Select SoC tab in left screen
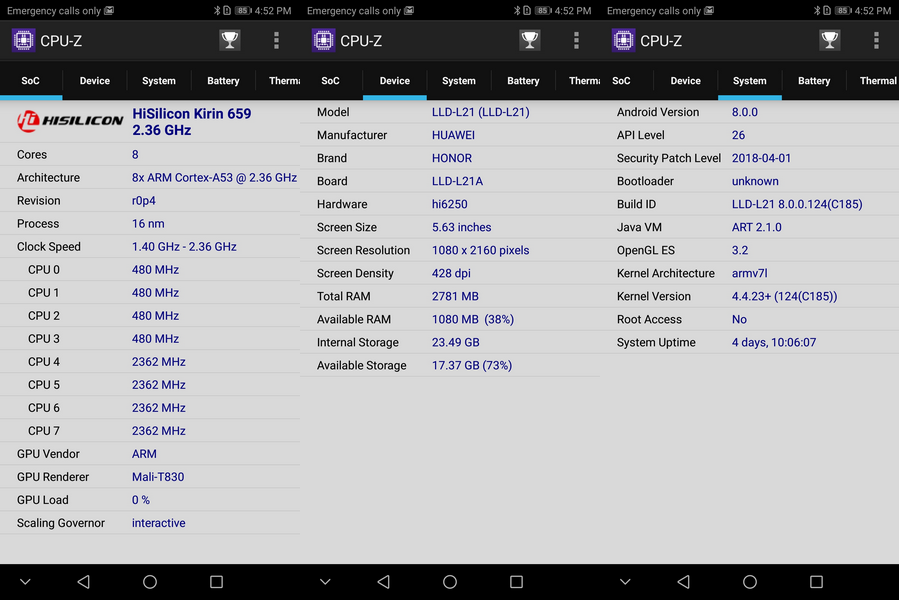This screenshot has width=899, height=600. point(30,81)
